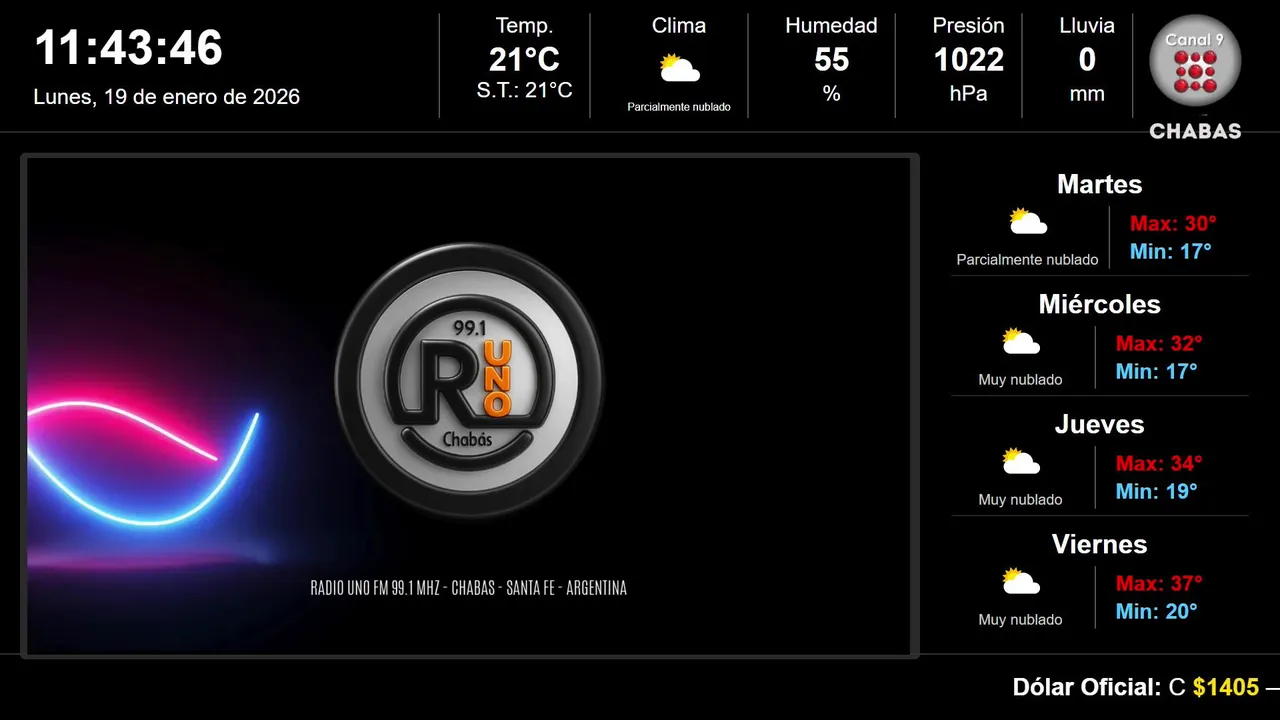Click the $1405 dollar price
1280x720 pixels.
click(x=1226, y=687)
